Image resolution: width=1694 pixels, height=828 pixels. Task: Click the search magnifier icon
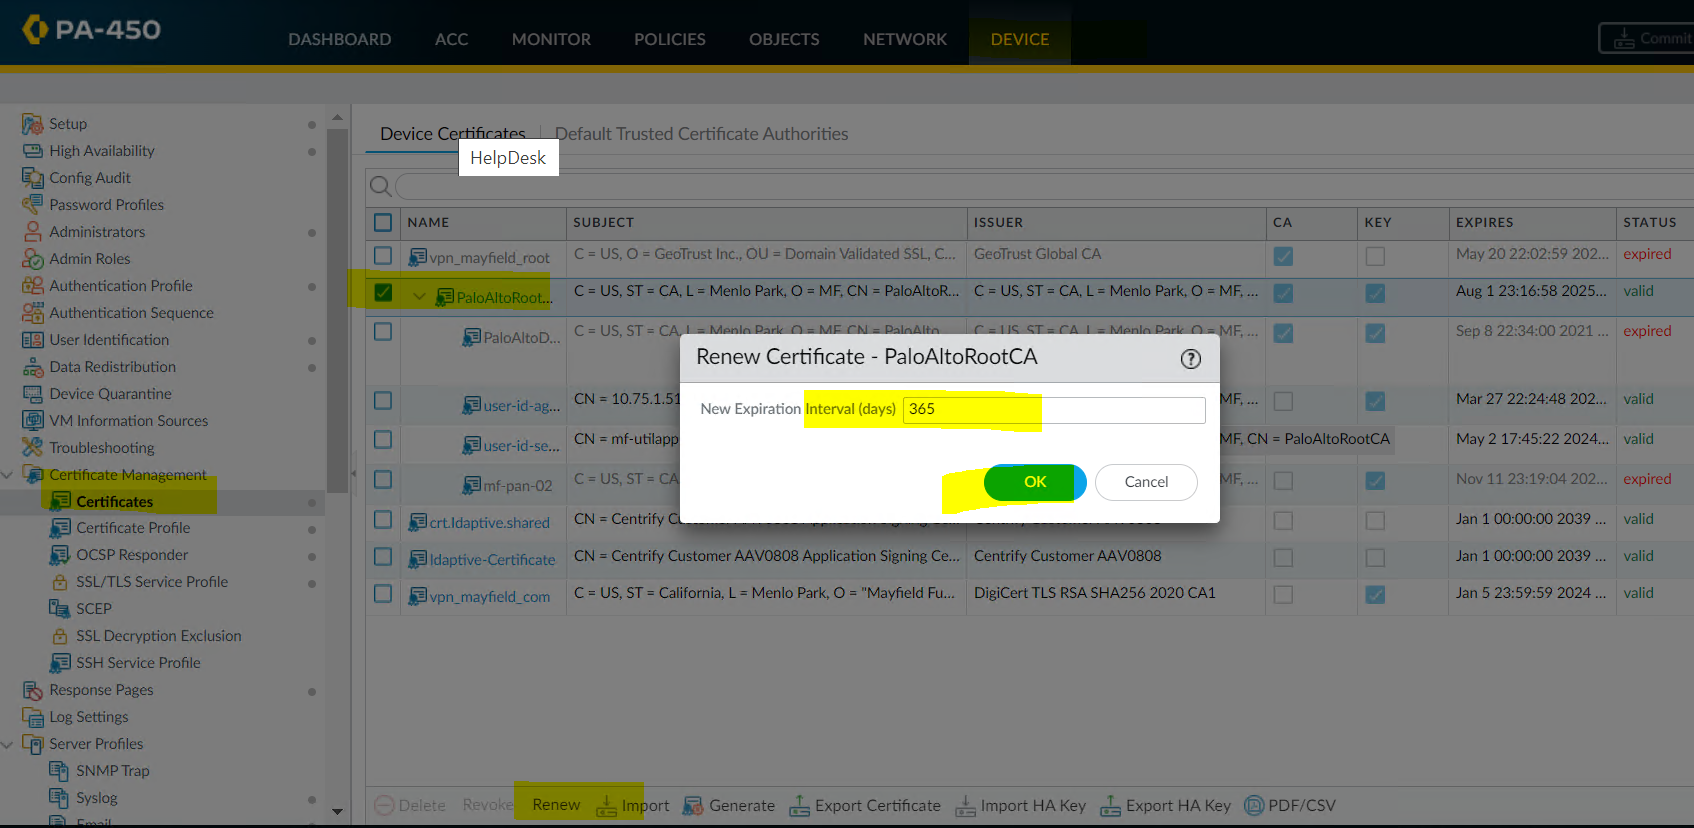click(380, 186)
